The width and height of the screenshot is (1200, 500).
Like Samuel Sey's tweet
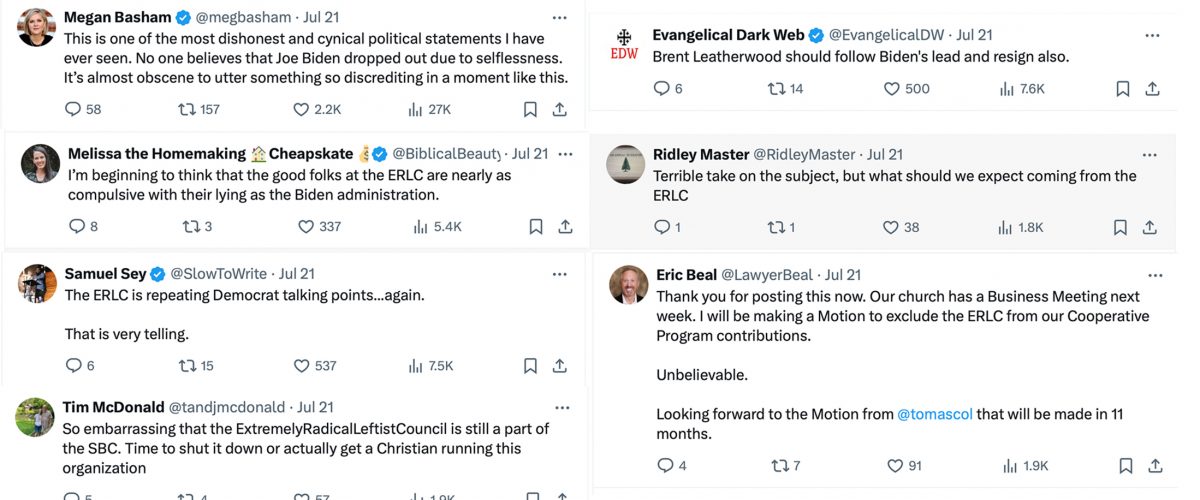(x=302, y=366)
